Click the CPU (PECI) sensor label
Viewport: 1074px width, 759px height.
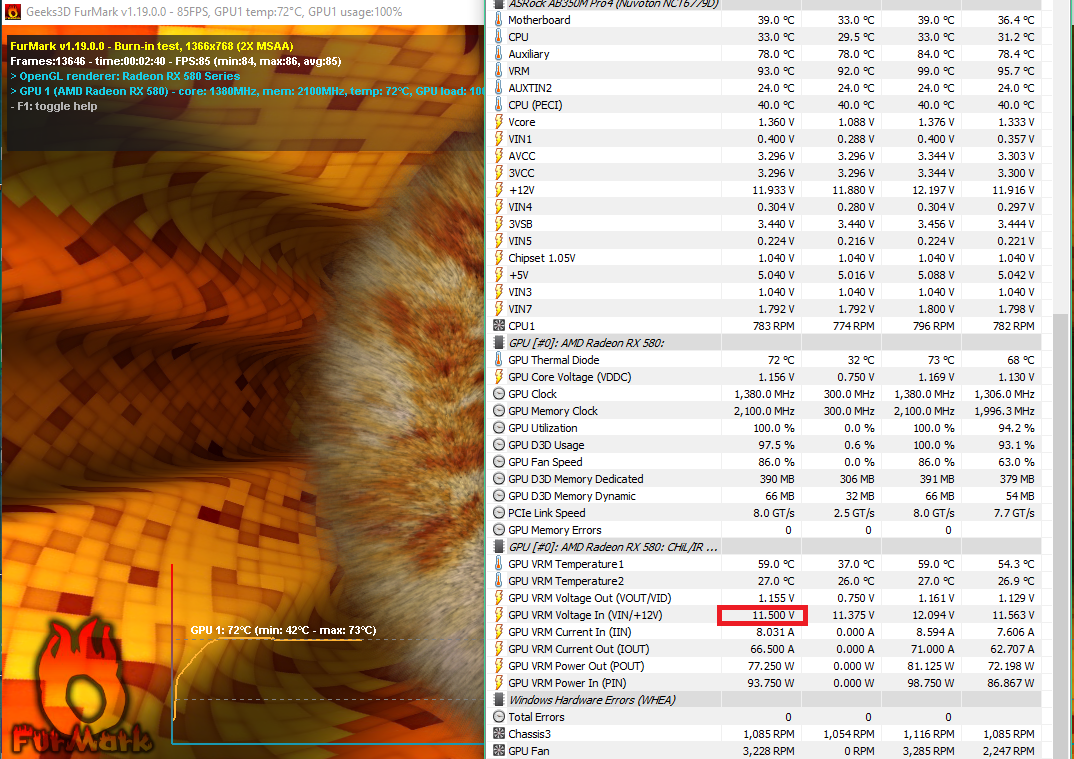point(535,105)
